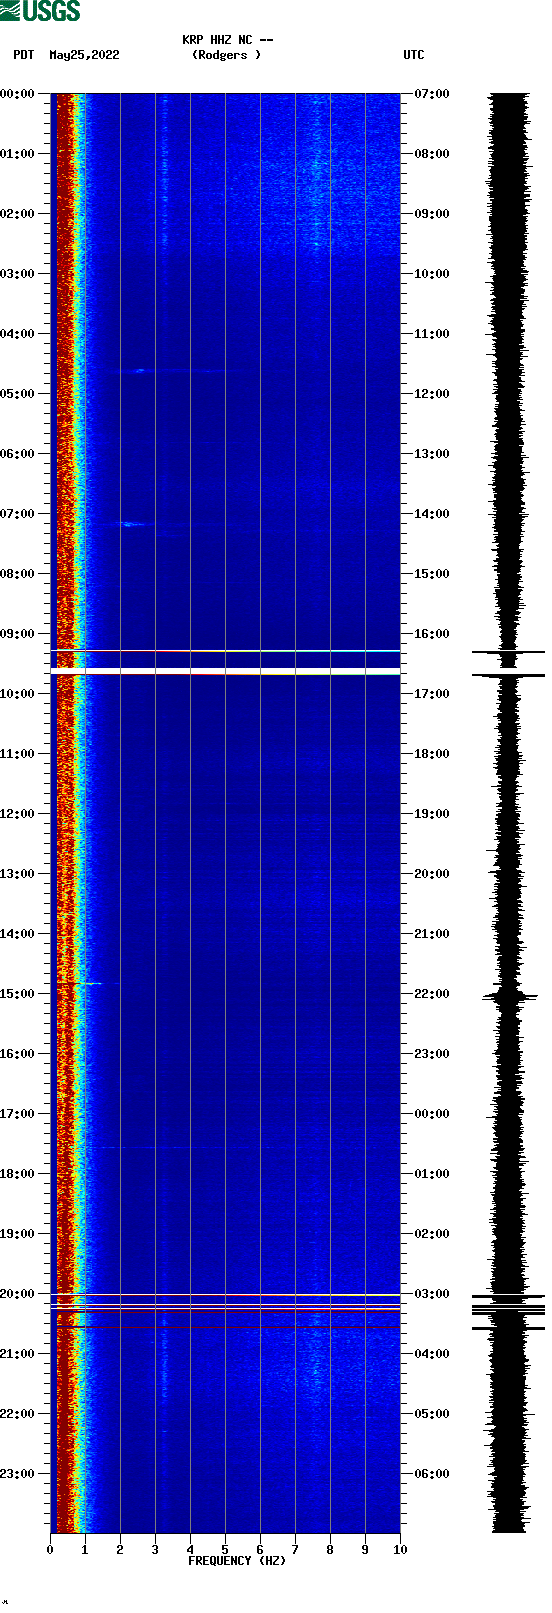Click the 'UTC' timezone label
The width and height of the screenshot is (552, 1613).
pos(414,55)
